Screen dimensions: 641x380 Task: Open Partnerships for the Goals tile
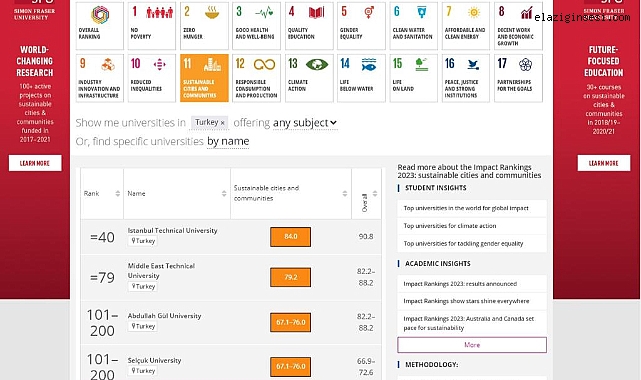(518, 78)
